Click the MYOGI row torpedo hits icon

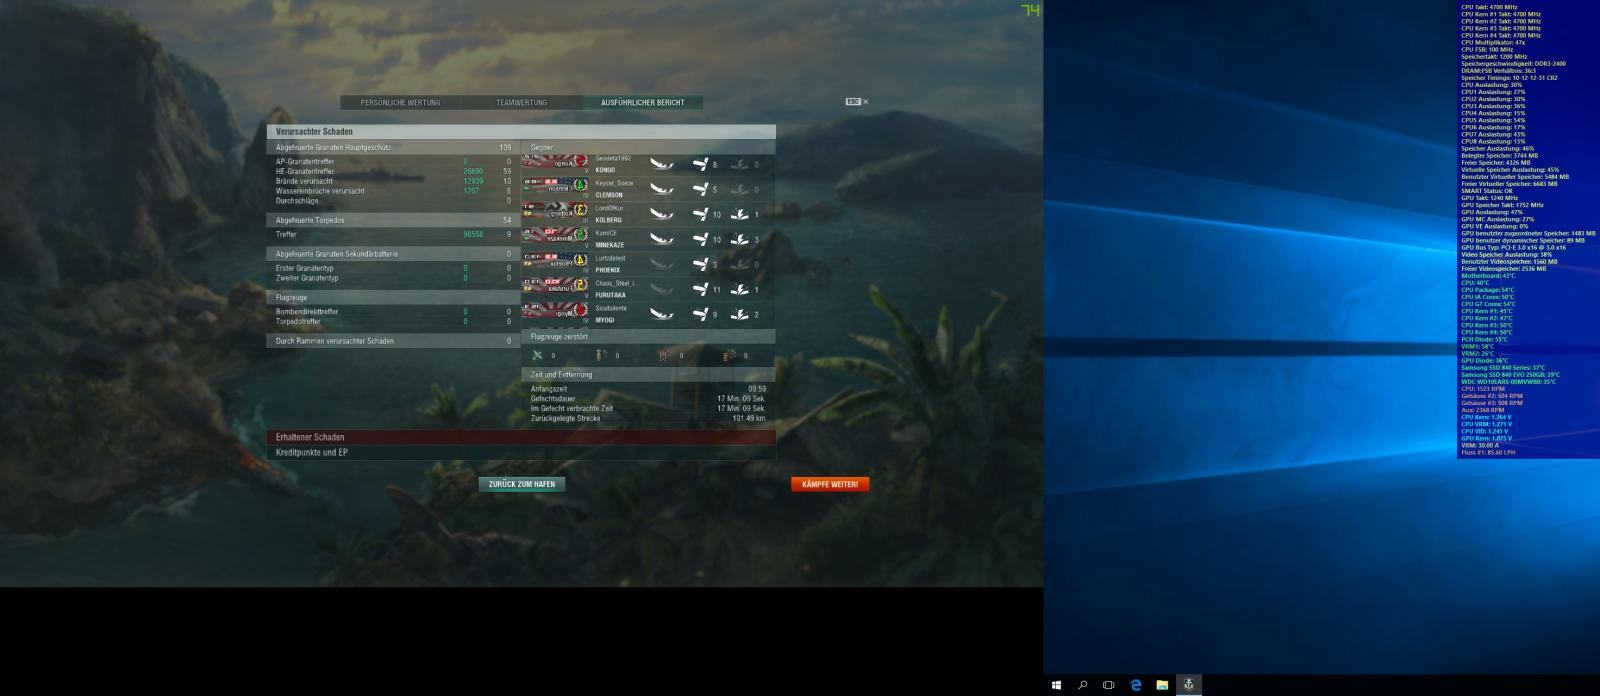tap(739, 314)
